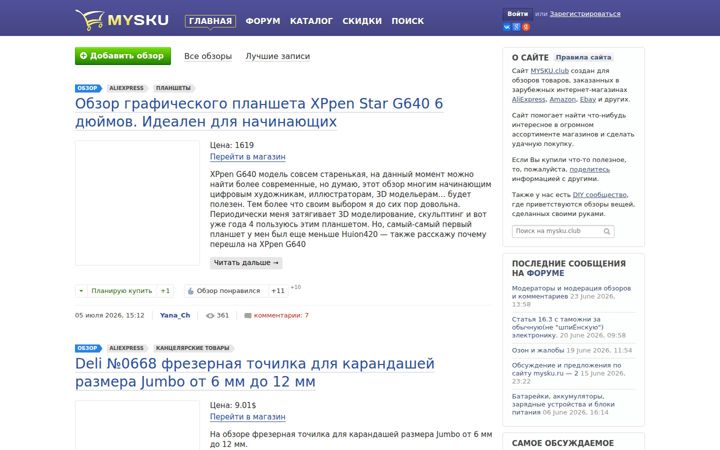
Task: Click green 'Добавить обзор' button
Action: [x=123, y=56]
